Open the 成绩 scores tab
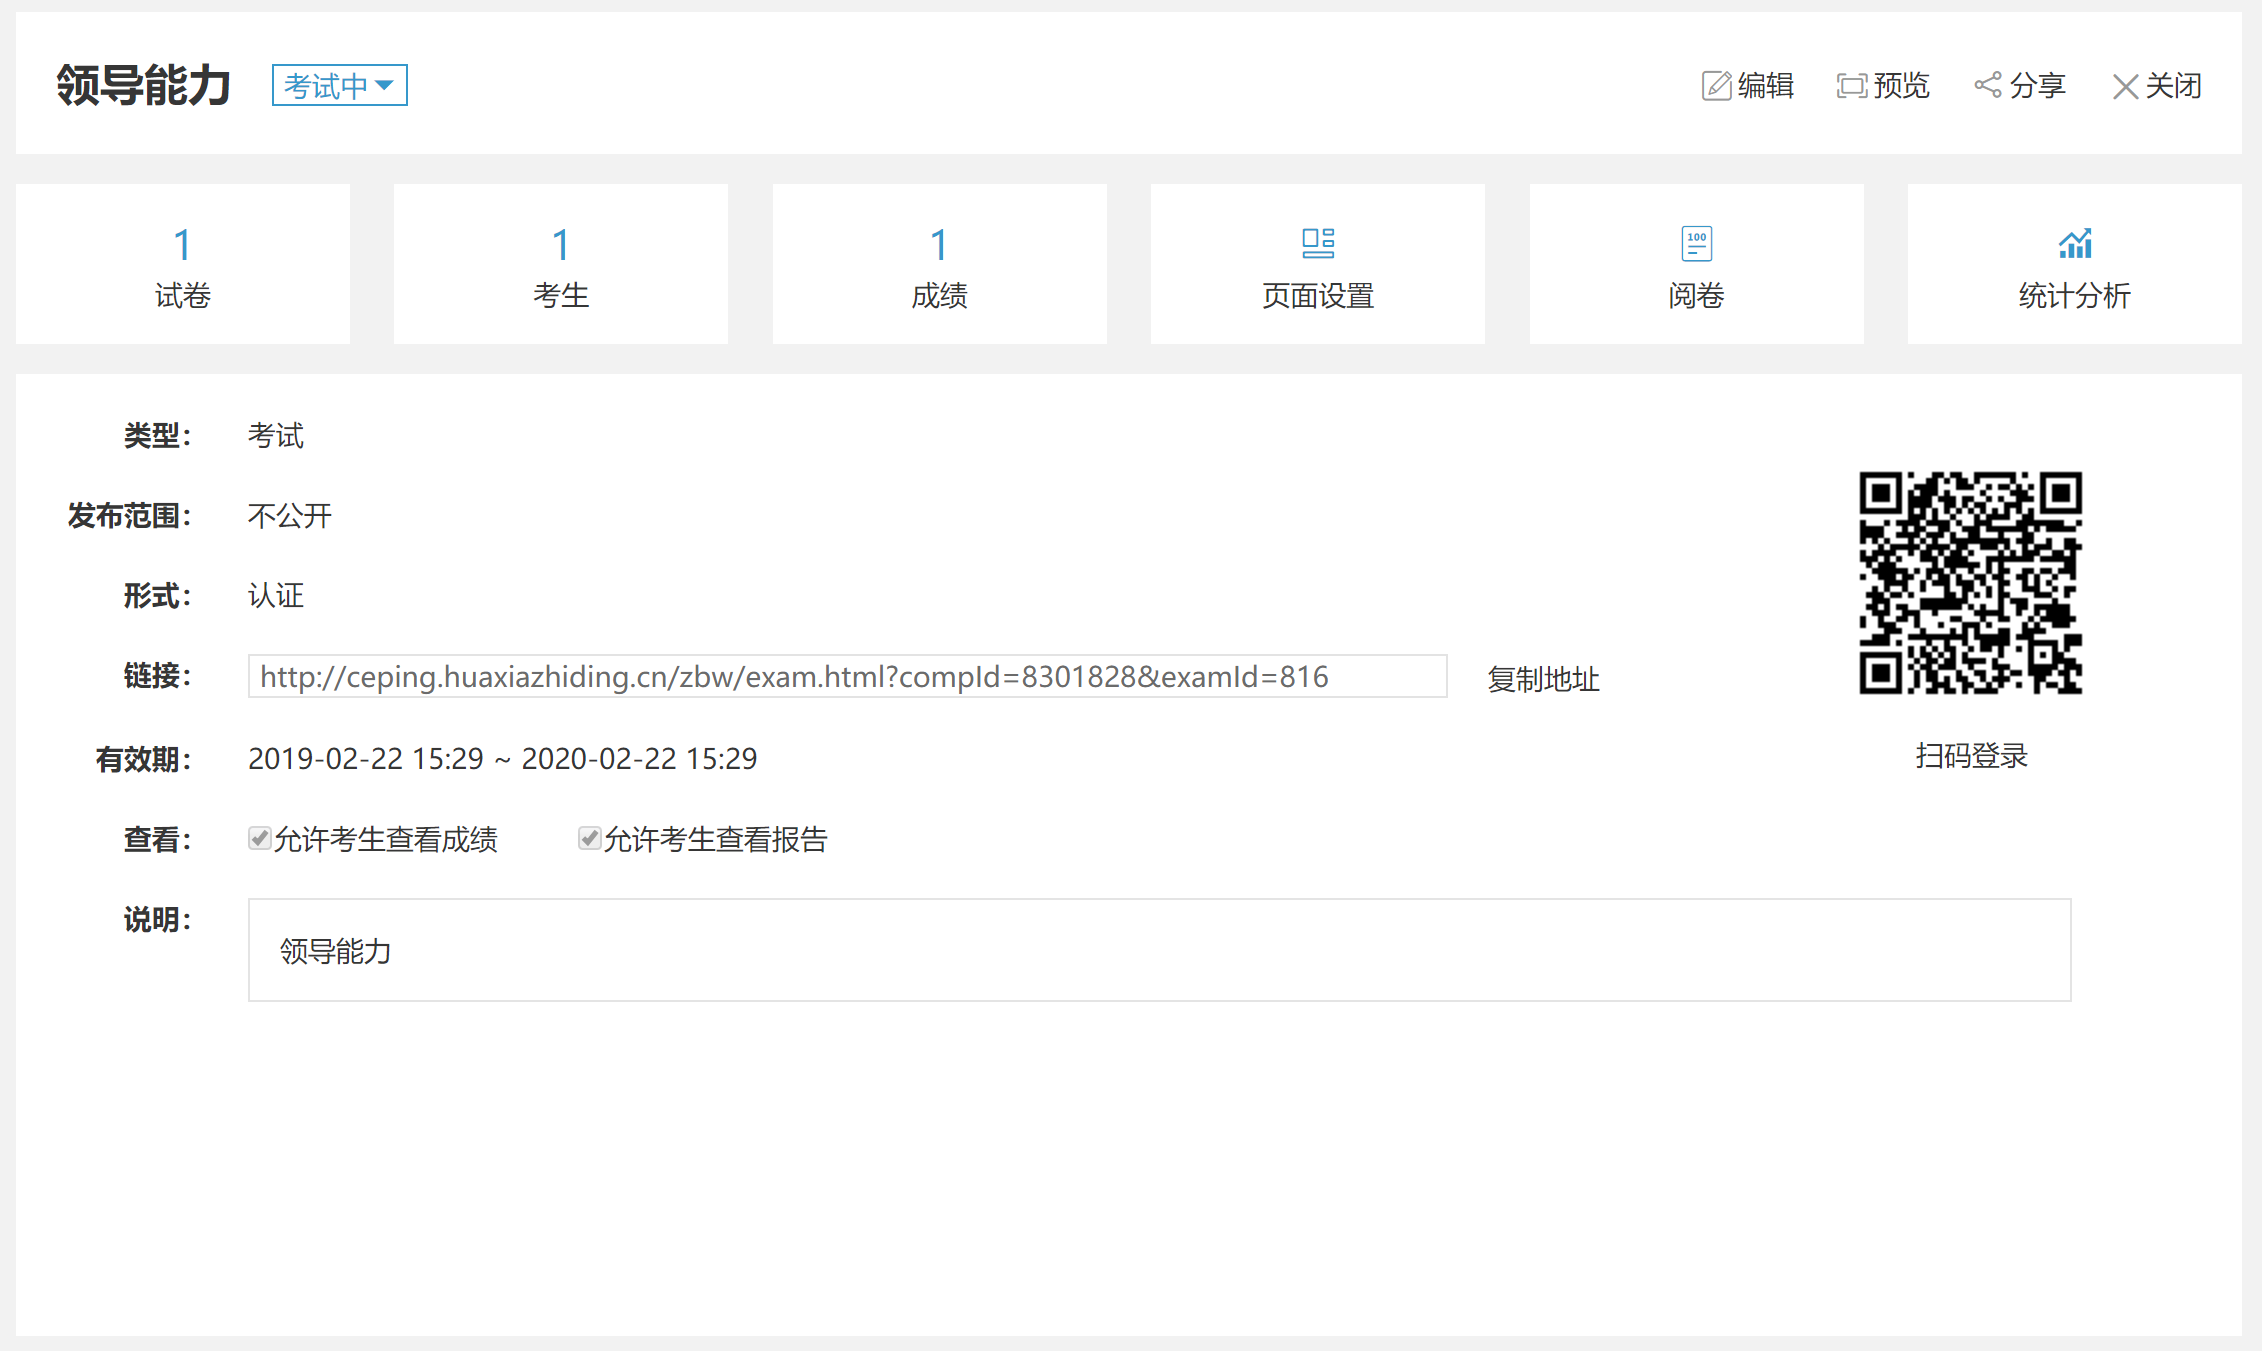The image size is (2262, 1351). point(939,264)
